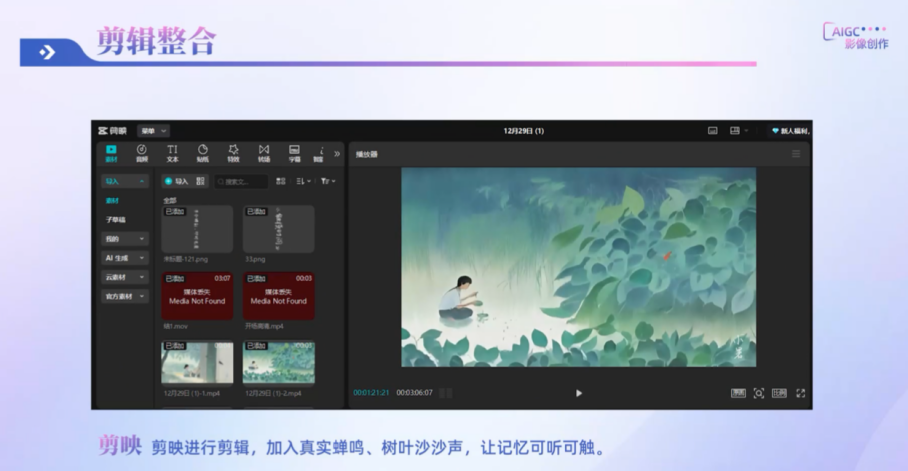Click the slide's blue arrow badge
The width and height of the screenshot is (908, 471).
[47, 52]
